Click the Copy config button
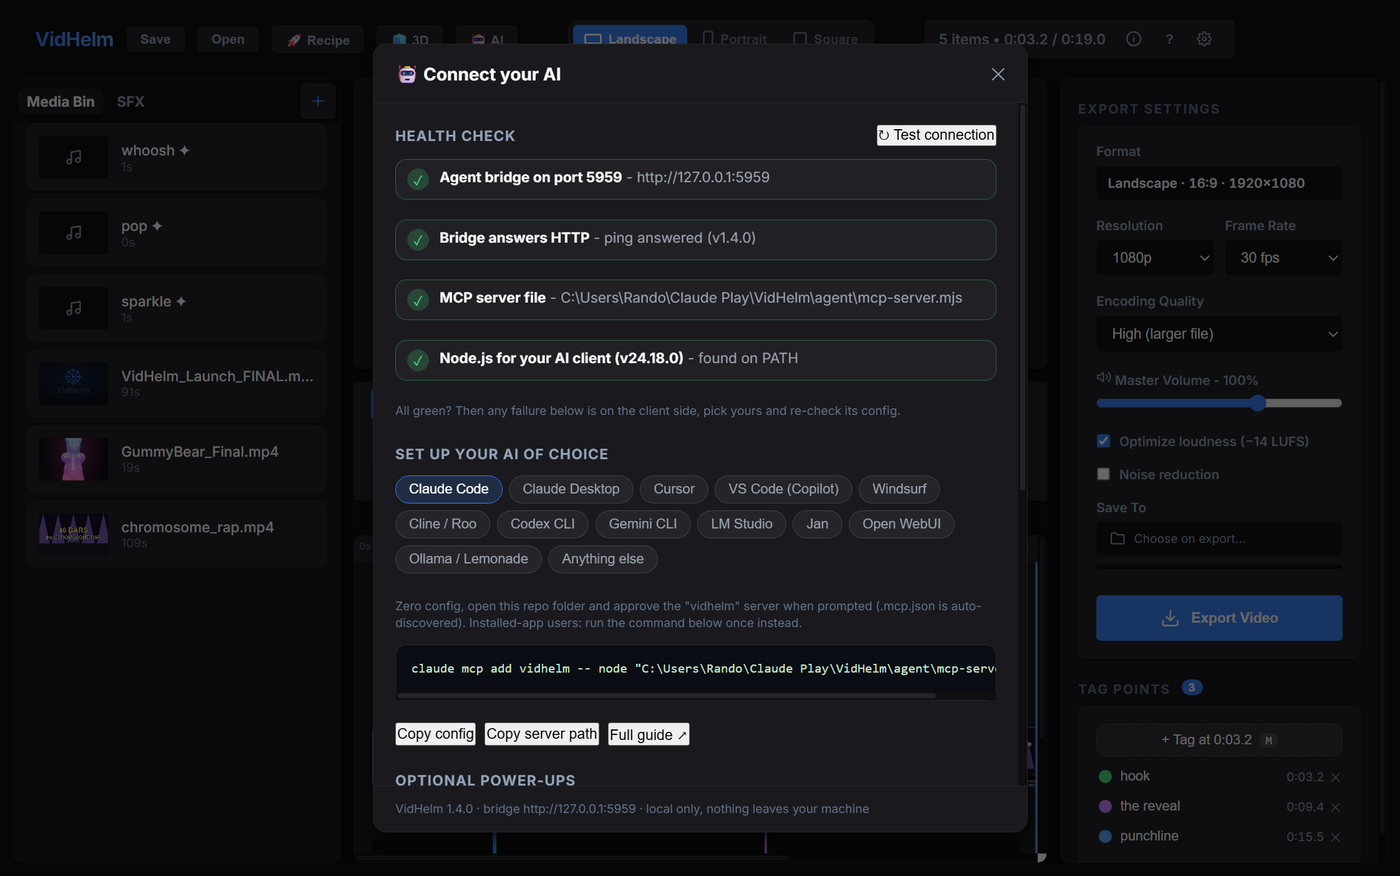Image resolution: width=1400 pixels, height=876 pixels. tap(435, 734)
